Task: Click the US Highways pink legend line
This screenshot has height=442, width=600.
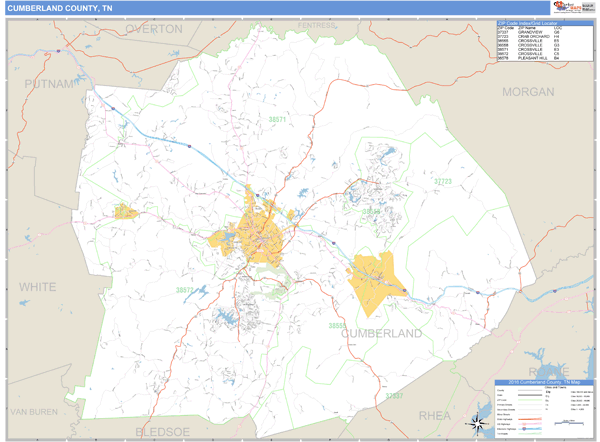Action: (530, 424)
